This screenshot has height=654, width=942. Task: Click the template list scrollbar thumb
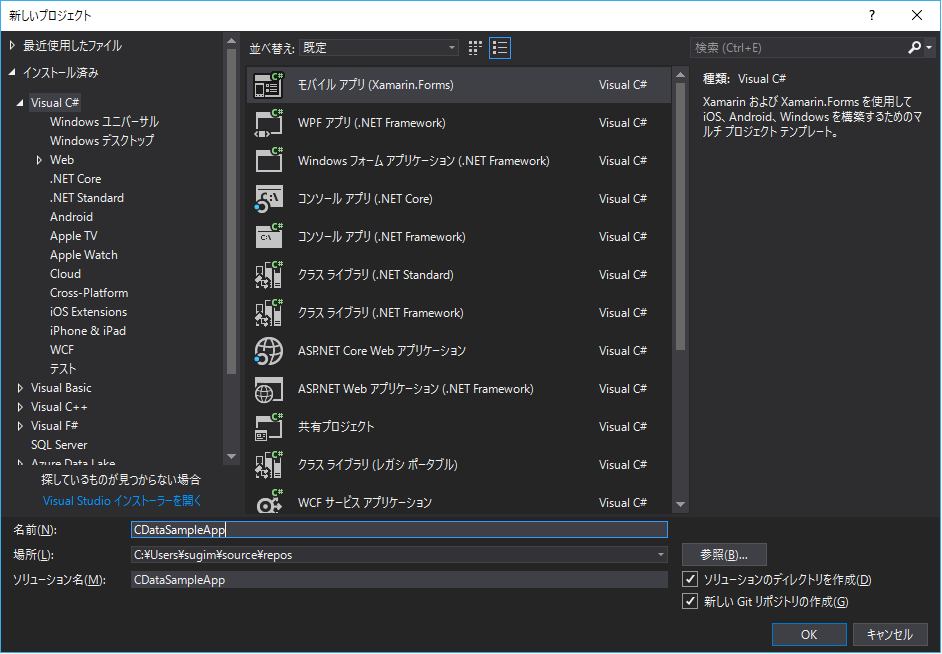click(x=680, y=216)
